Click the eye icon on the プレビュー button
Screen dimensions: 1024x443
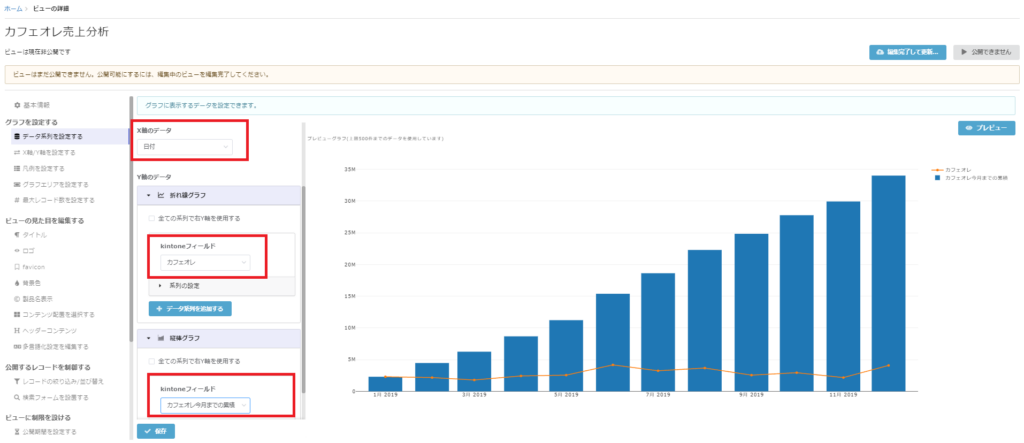(x=969, y=129)
